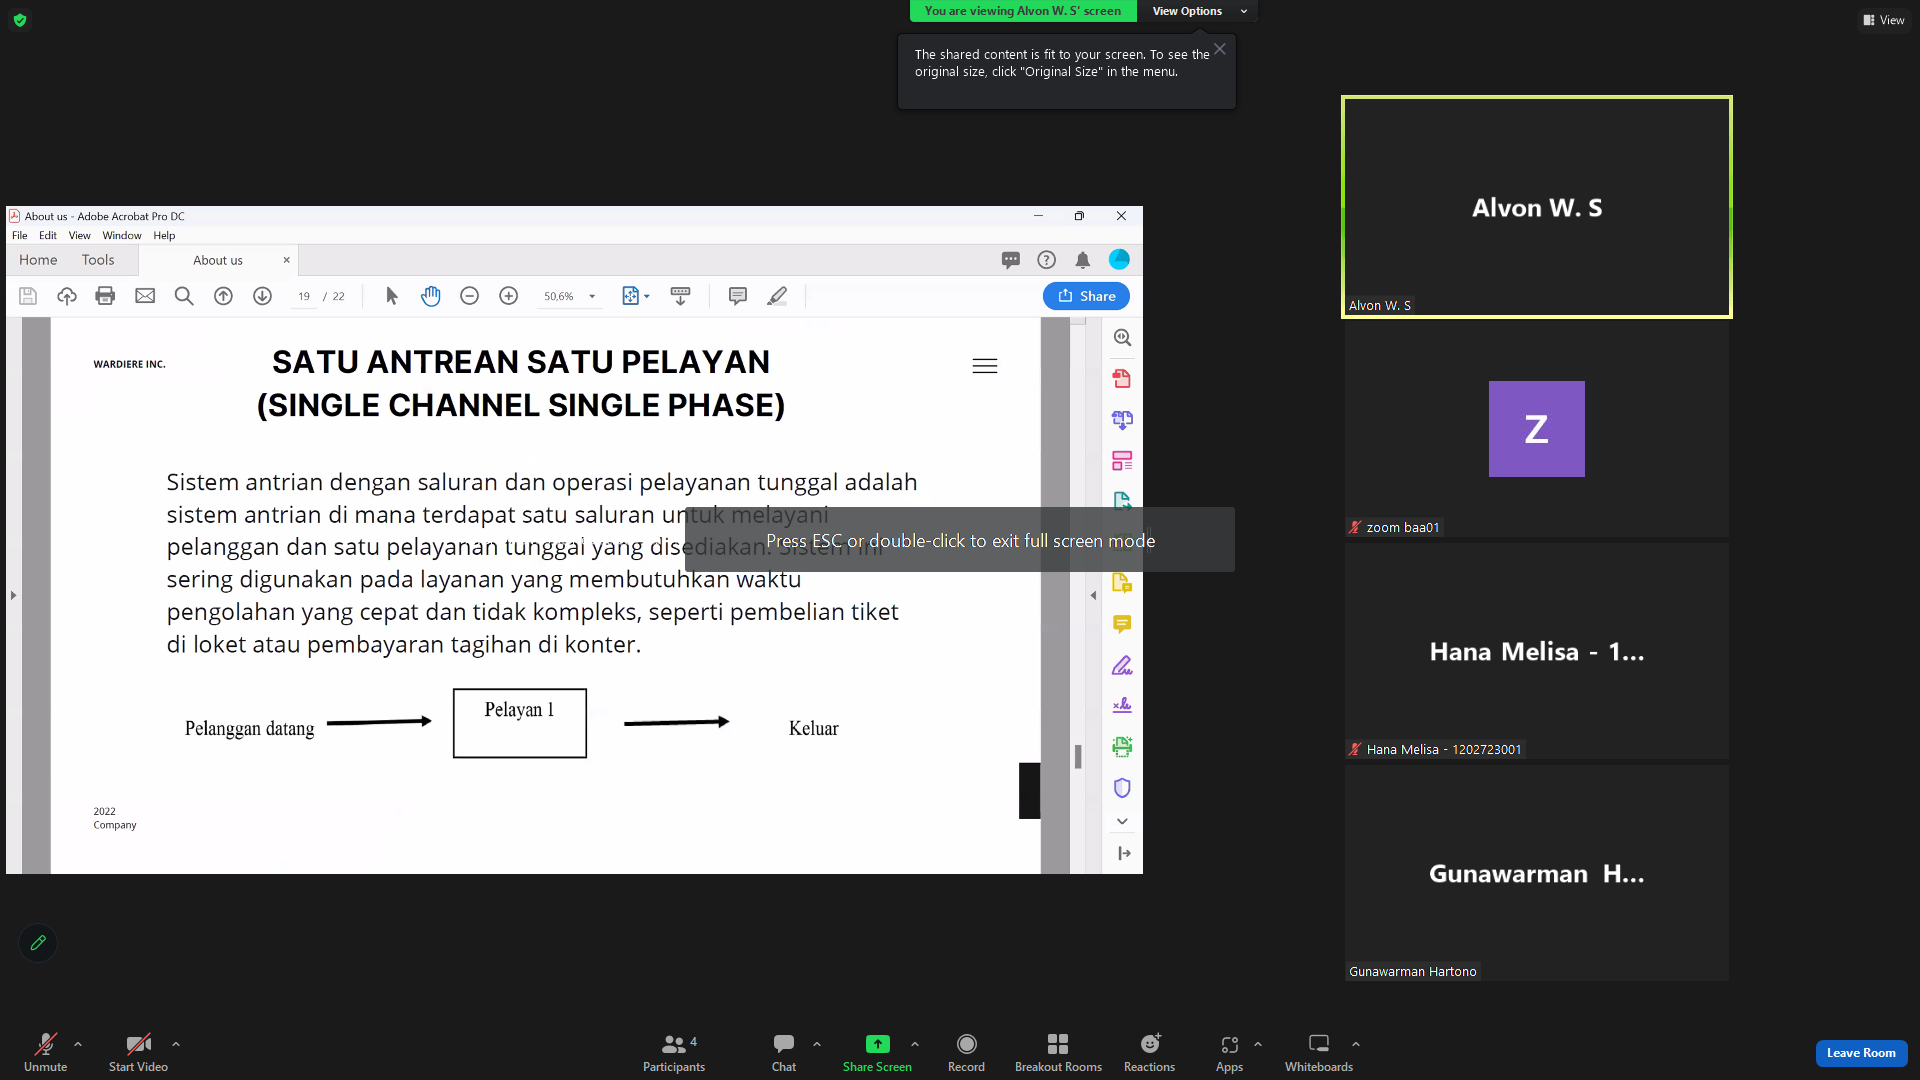Screen dimensions: 1920x1080
Task: Dismiss the shared content size notification
Action: click(x=1220, y=49)
